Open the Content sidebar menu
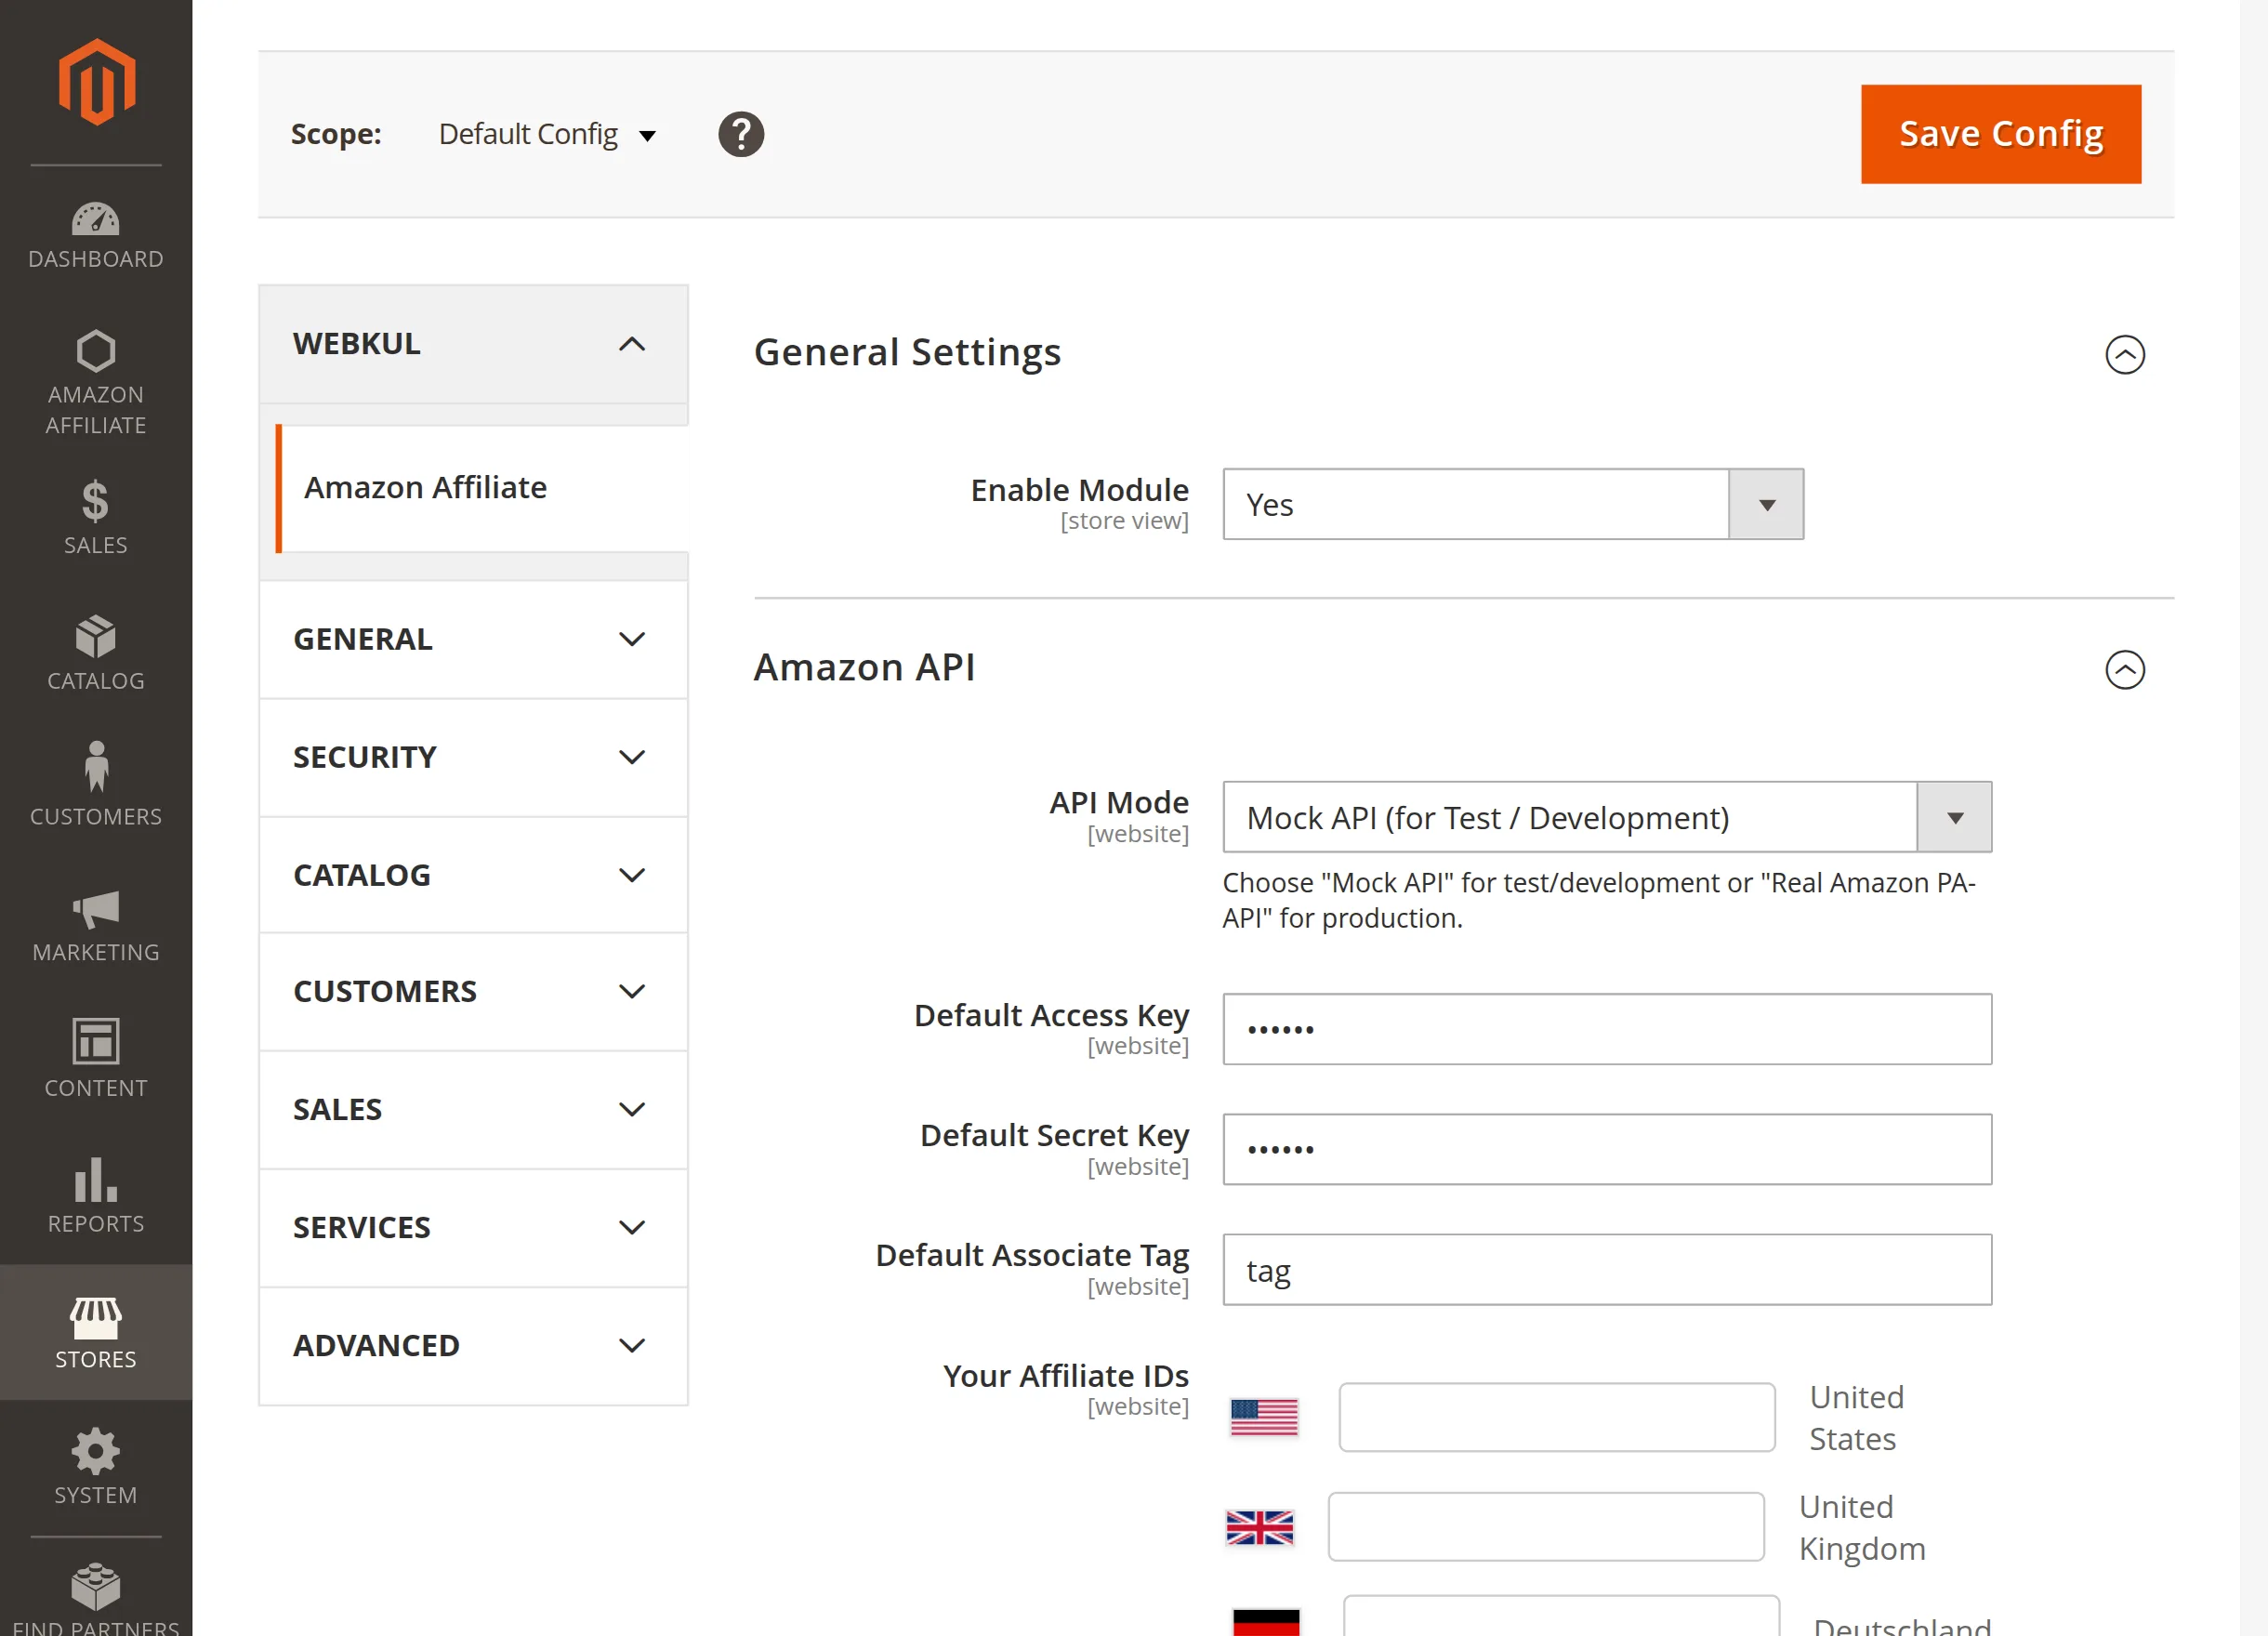The height and width of the screenshot is (1636, 2268). [x=96, y=1060]
